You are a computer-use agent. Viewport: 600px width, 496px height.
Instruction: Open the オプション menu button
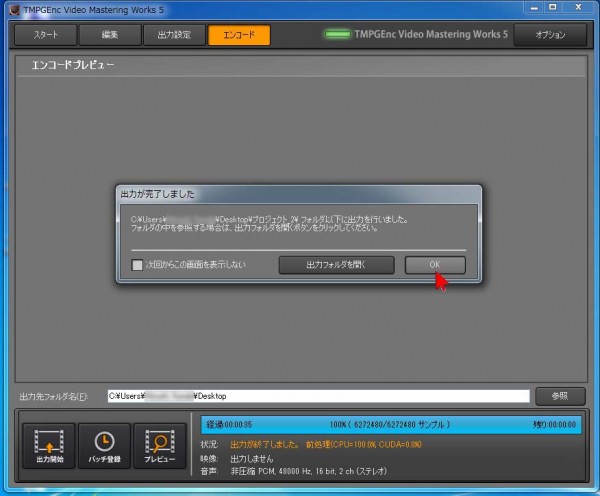click(550, 35)
